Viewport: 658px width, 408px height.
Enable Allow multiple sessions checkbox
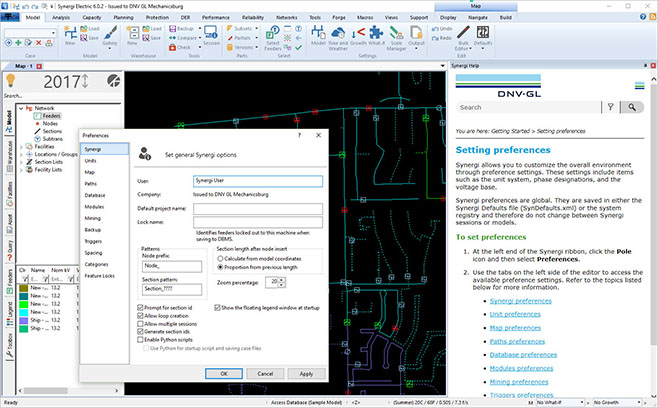(x=141, y=324)
